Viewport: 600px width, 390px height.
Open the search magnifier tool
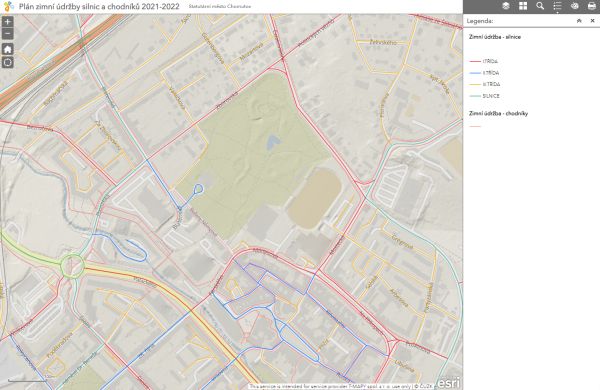540,6
